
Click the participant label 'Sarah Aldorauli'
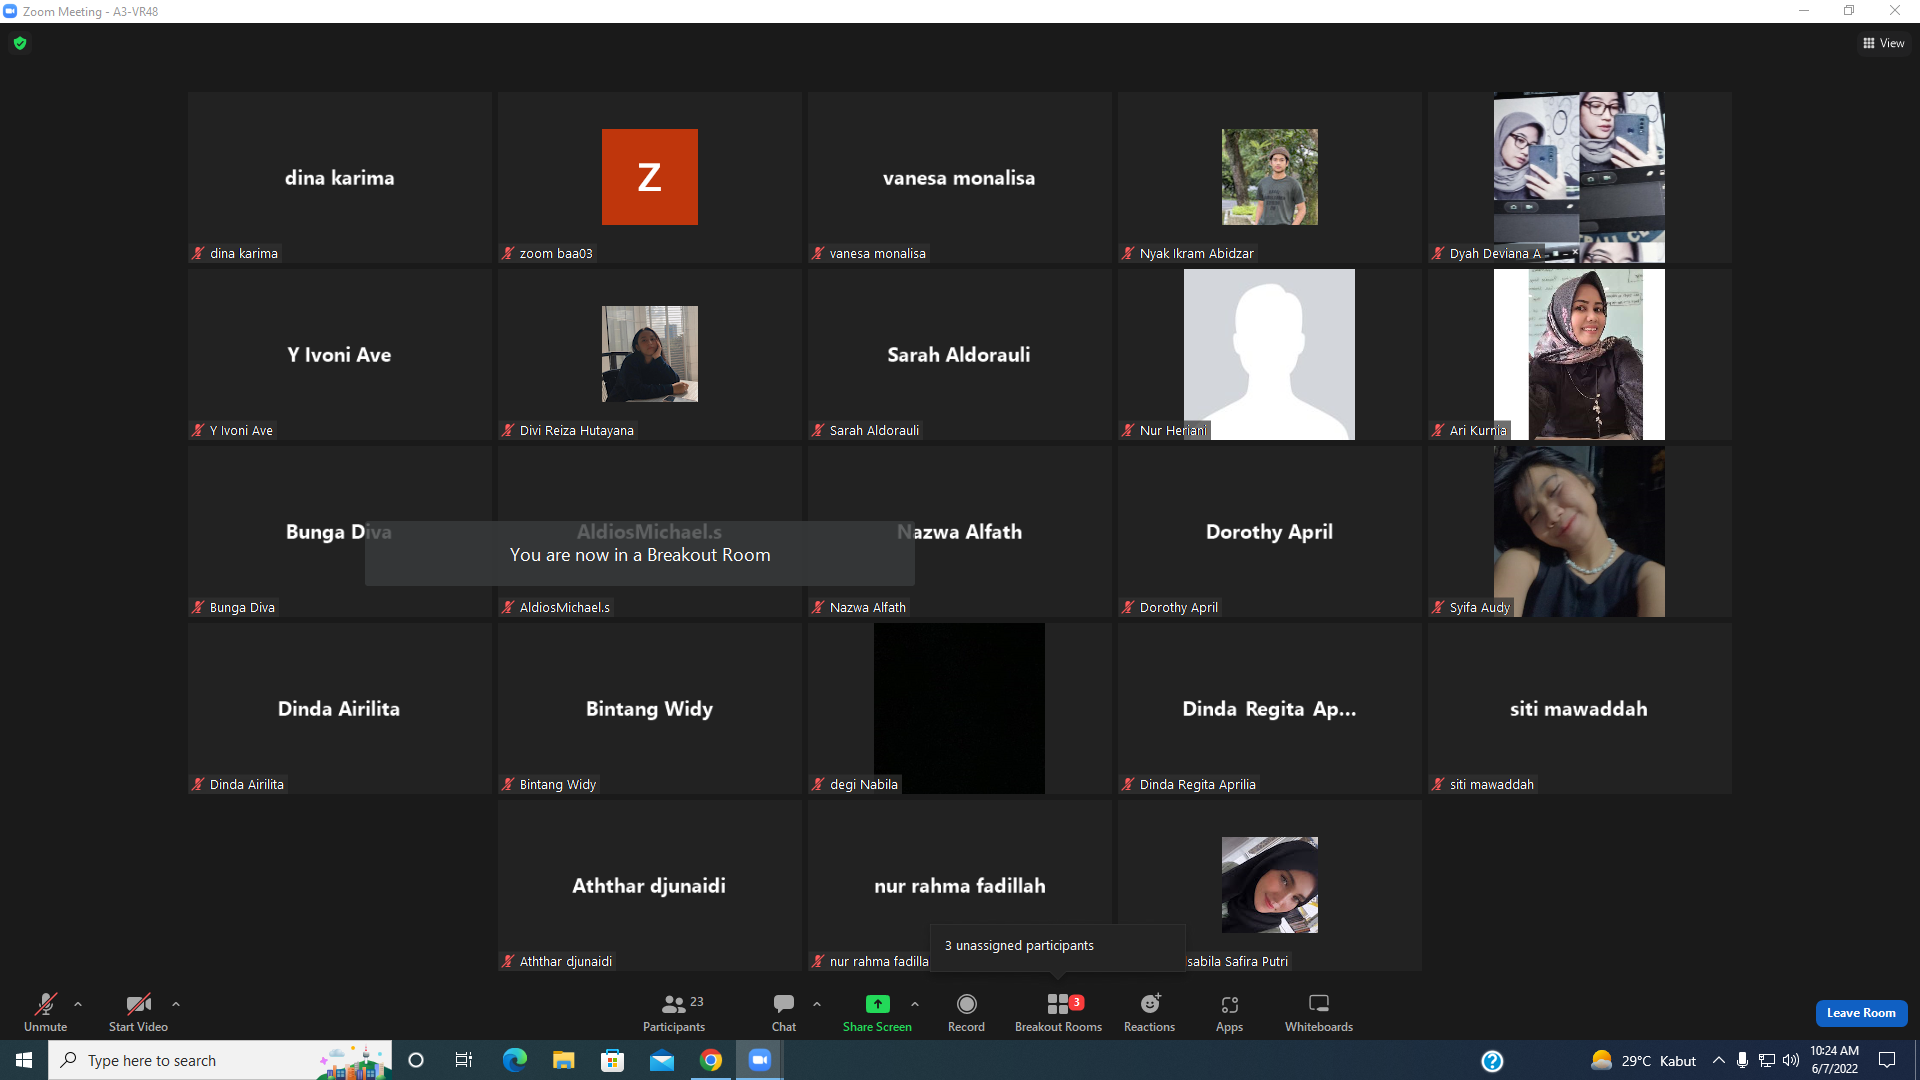point(874,431)
